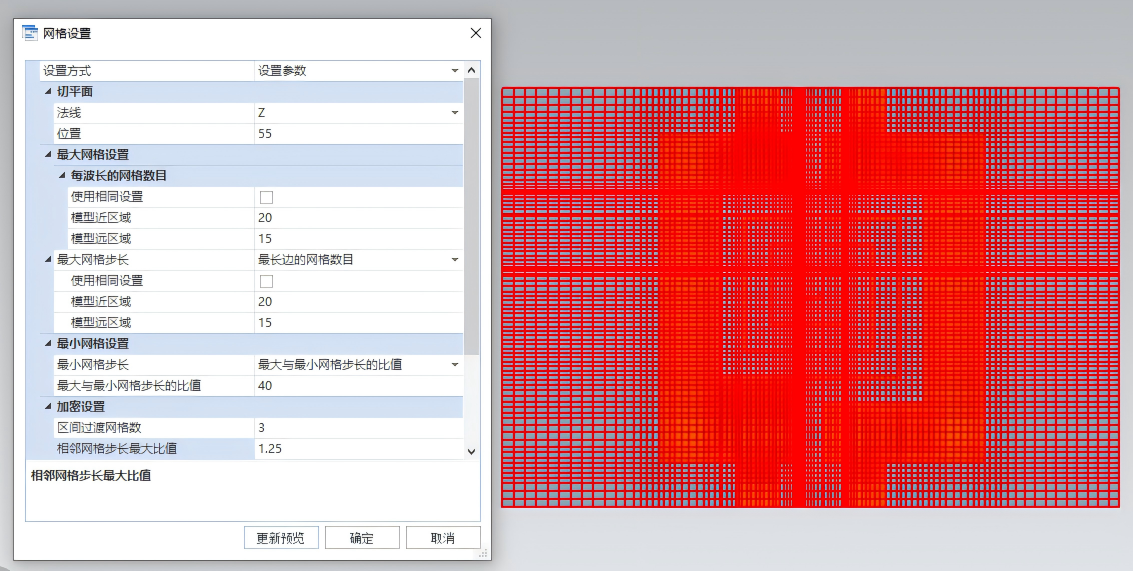Select the 区间过渡网格数 row label
The width and height of the screenshot is (1133, 571).
coord(99,428)
